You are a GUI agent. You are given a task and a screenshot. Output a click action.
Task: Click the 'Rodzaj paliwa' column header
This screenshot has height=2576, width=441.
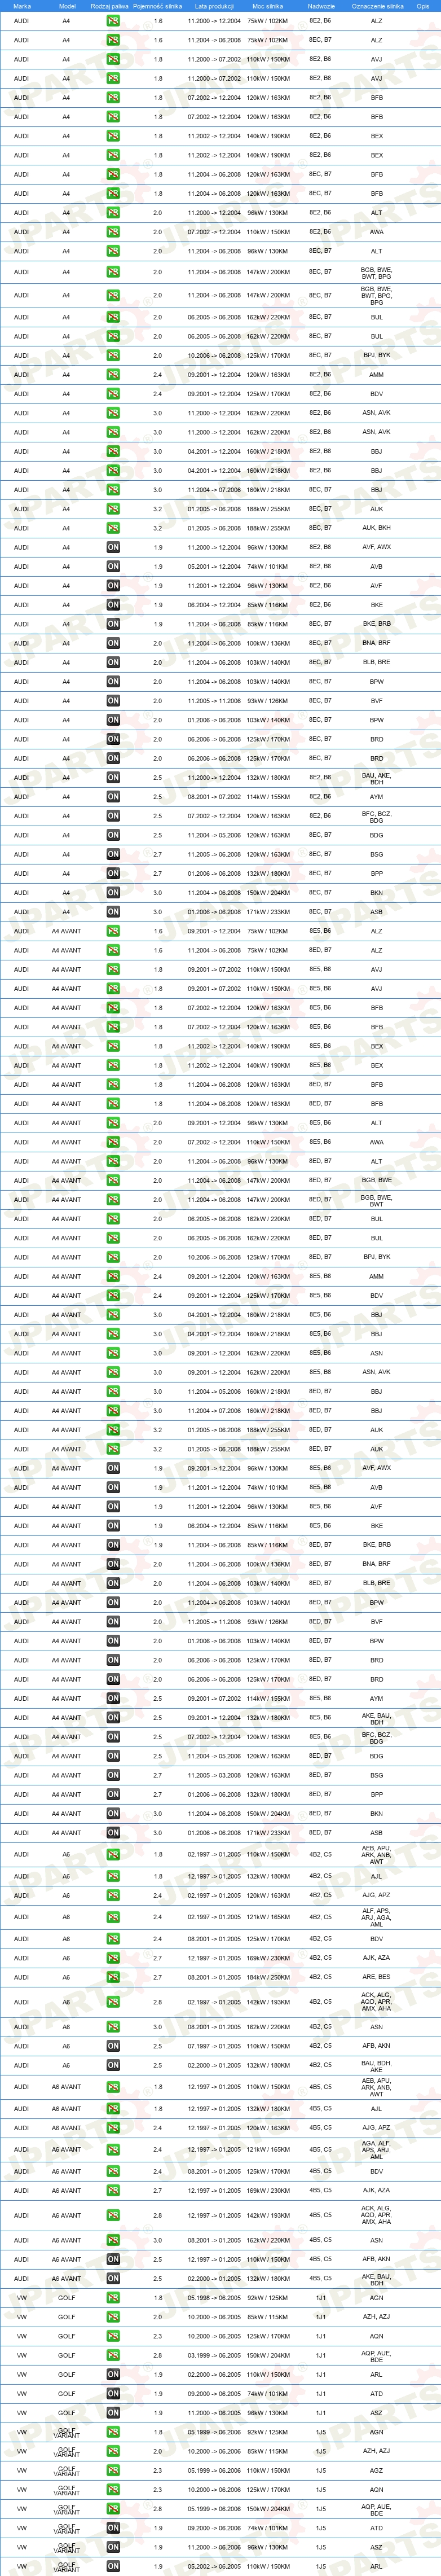point(110,6)
